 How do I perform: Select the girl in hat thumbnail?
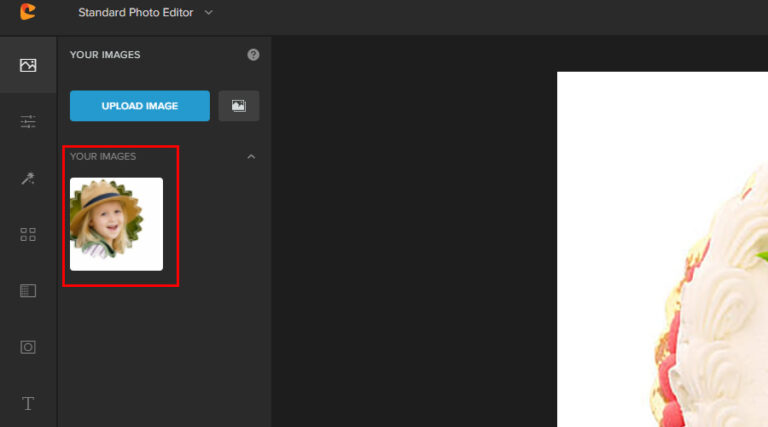click(117, 224)
